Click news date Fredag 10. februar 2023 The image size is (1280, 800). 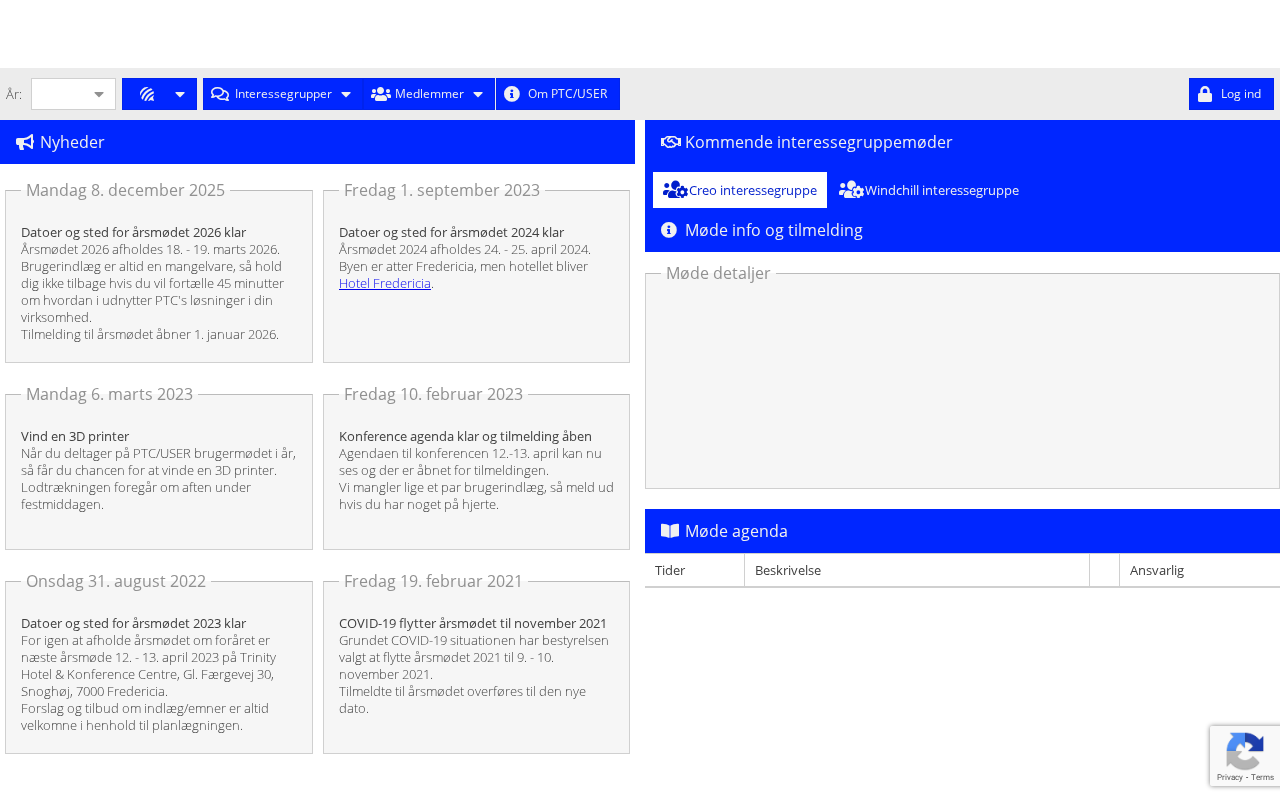(x=433, y=394)
